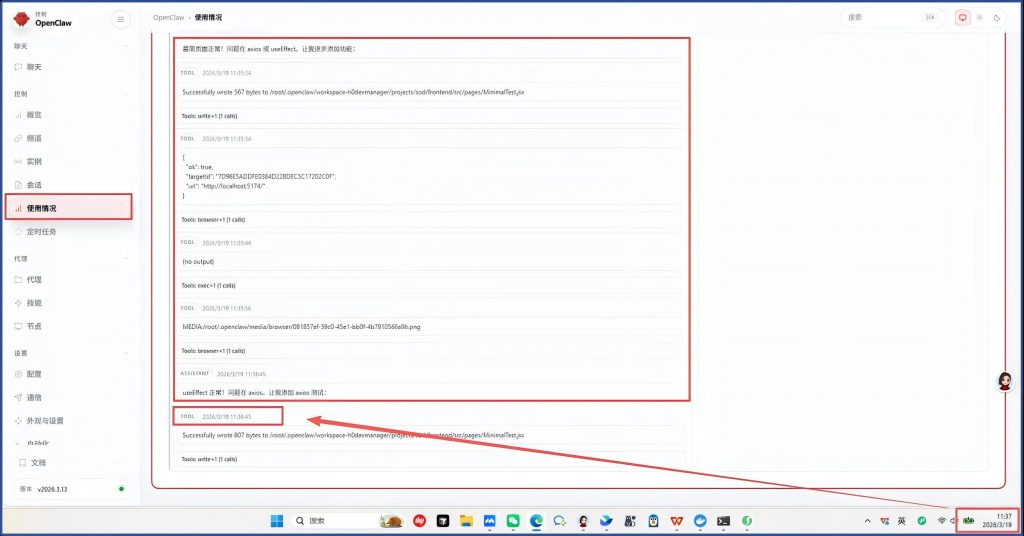Click the OpenClaw lobster logo

coord(20,18)
